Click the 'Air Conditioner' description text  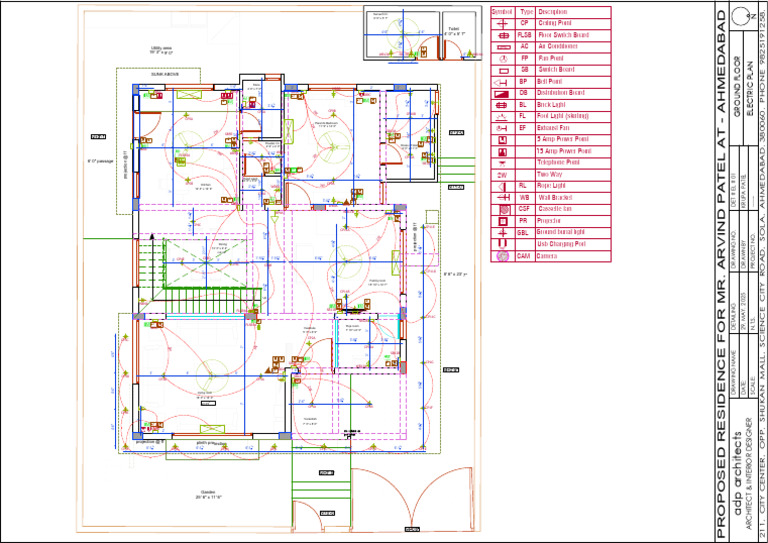pos(558,46)
